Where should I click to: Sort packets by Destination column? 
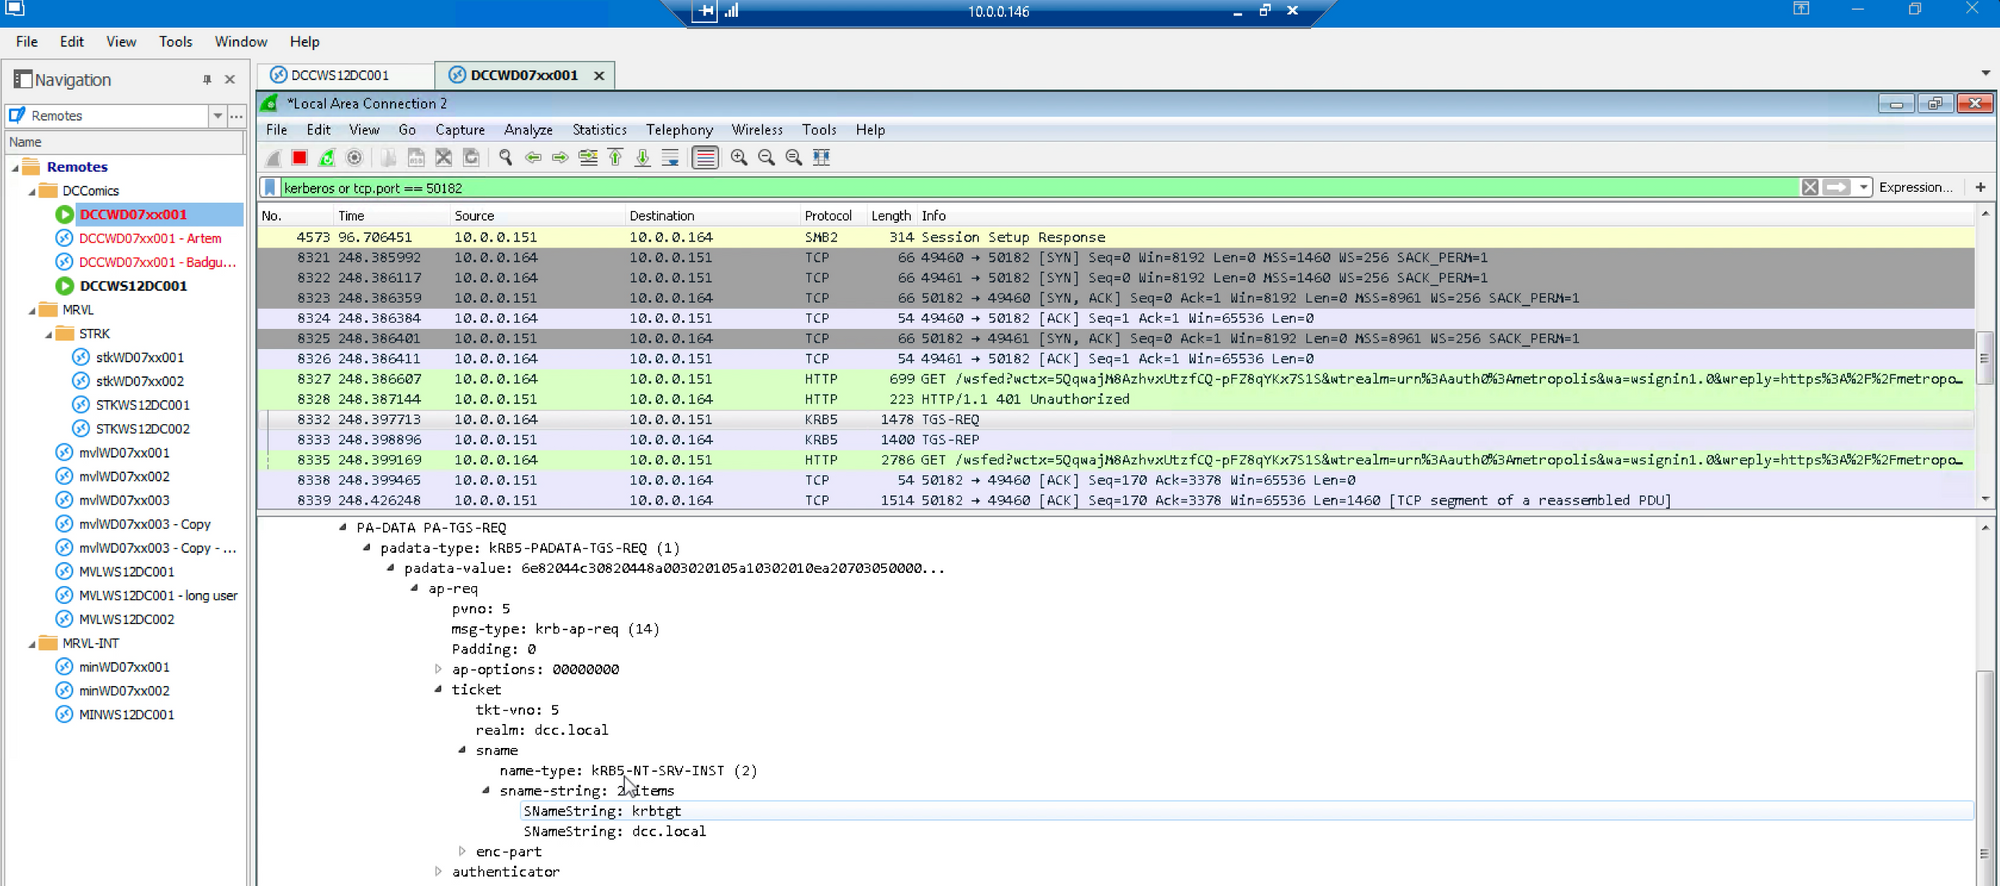pos(661,216)
